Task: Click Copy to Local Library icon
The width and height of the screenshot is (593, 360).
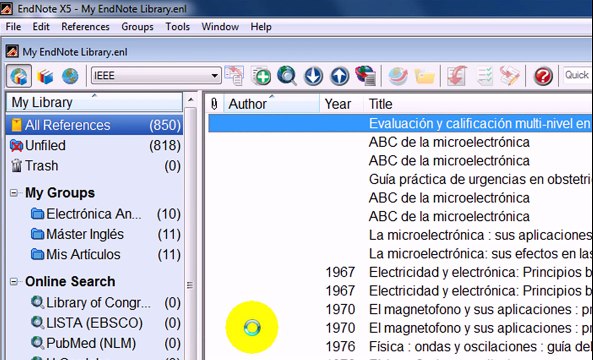Action: point(234,75)
